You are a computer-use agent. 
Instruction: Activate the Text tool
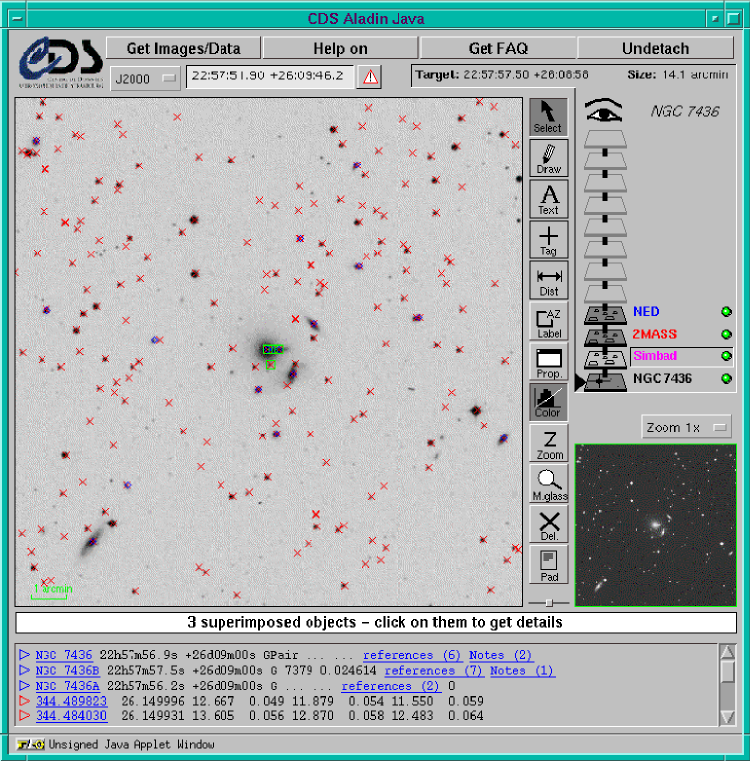549,199
